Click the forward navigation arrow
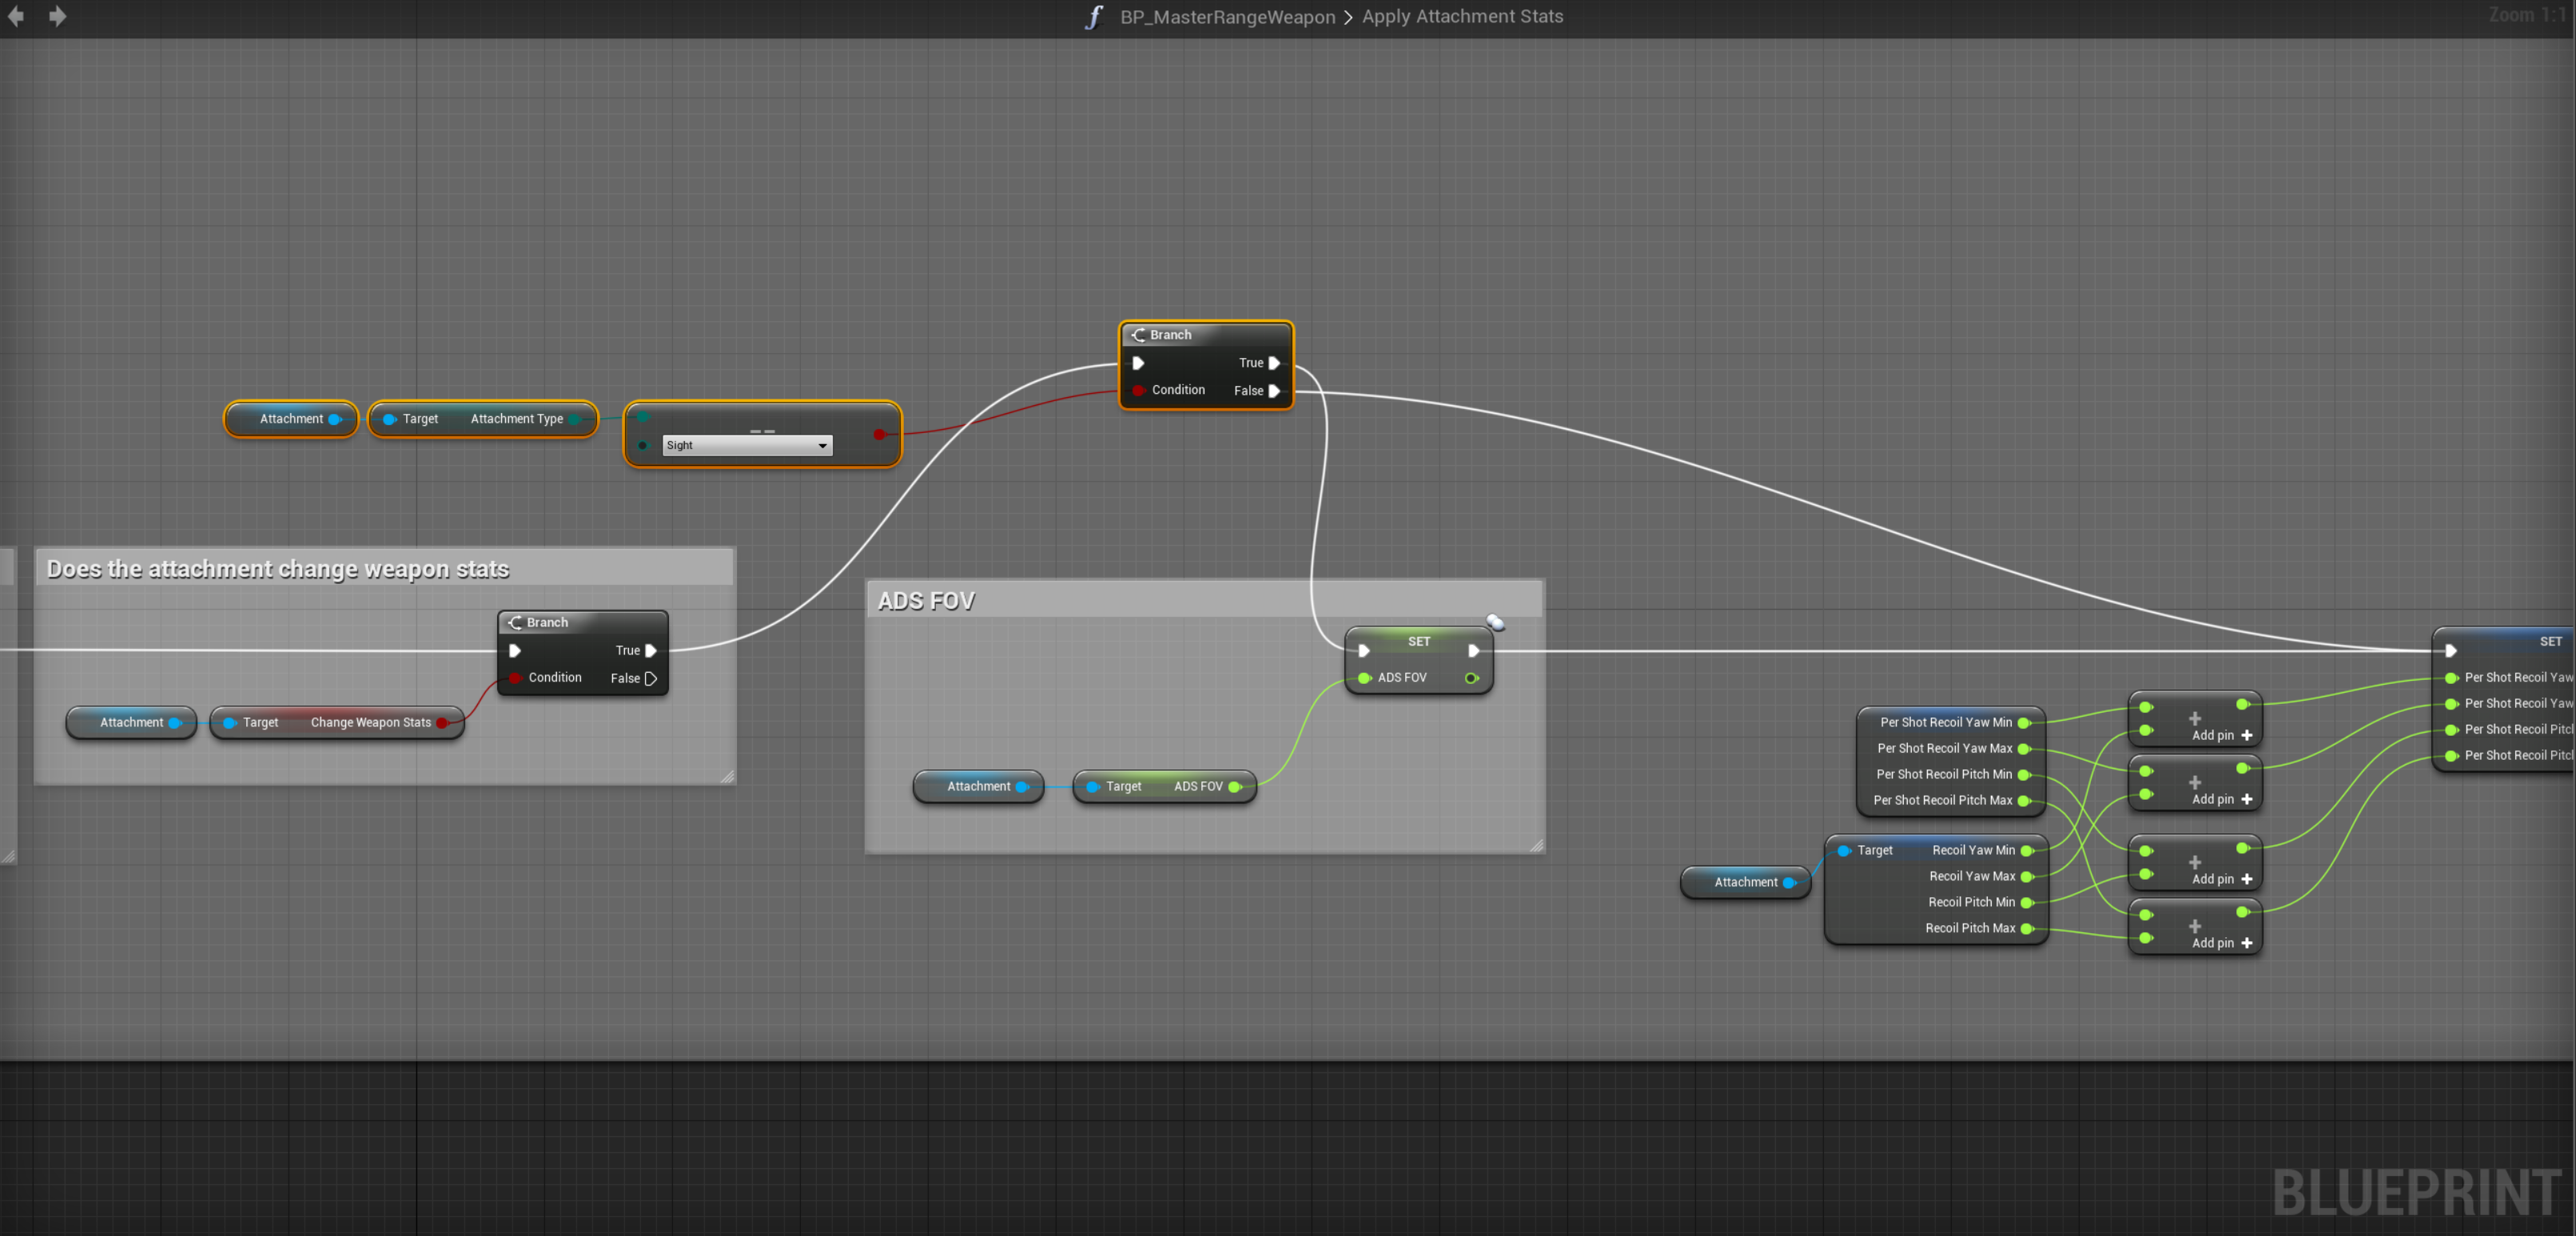The height and width of the screenshot is (1236, 2576). point(57,16)
